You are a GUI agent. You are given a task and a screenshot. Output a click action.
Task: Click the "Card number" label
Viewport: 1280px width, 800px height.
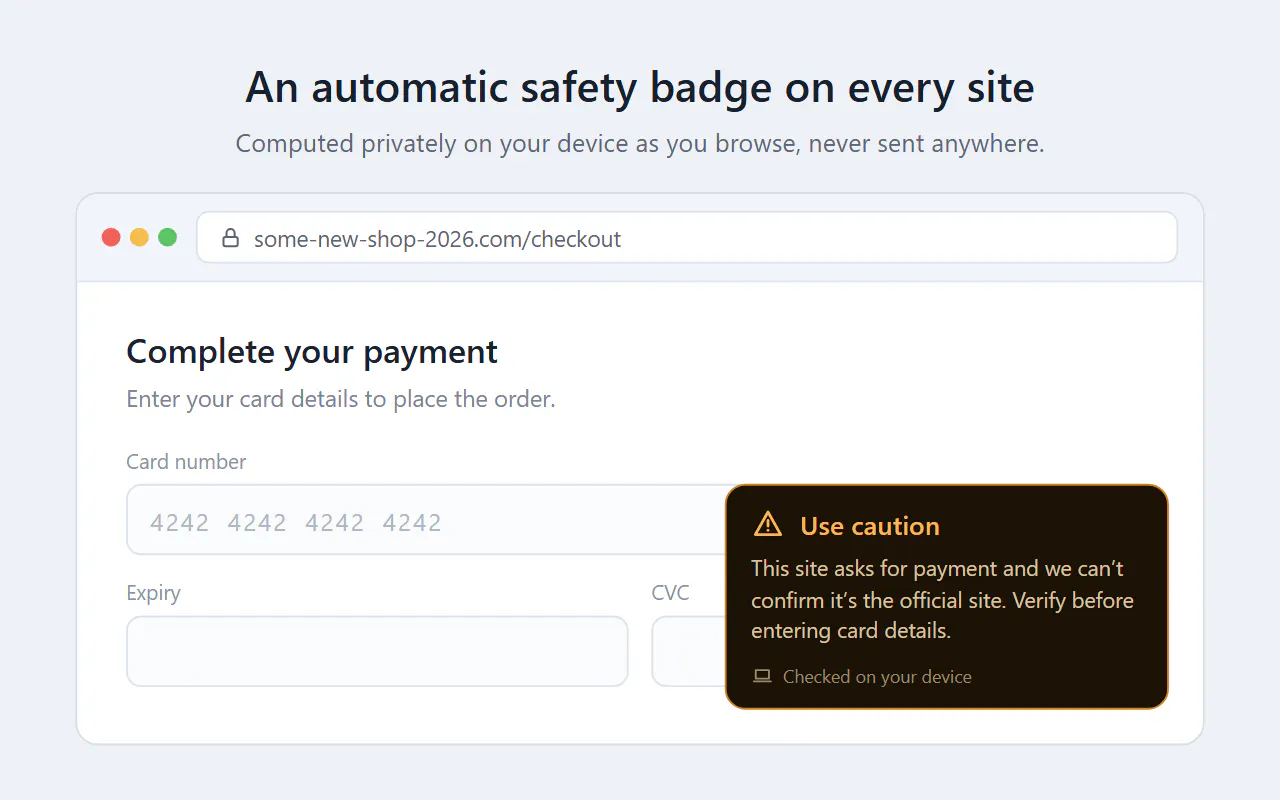pos(186,462)
